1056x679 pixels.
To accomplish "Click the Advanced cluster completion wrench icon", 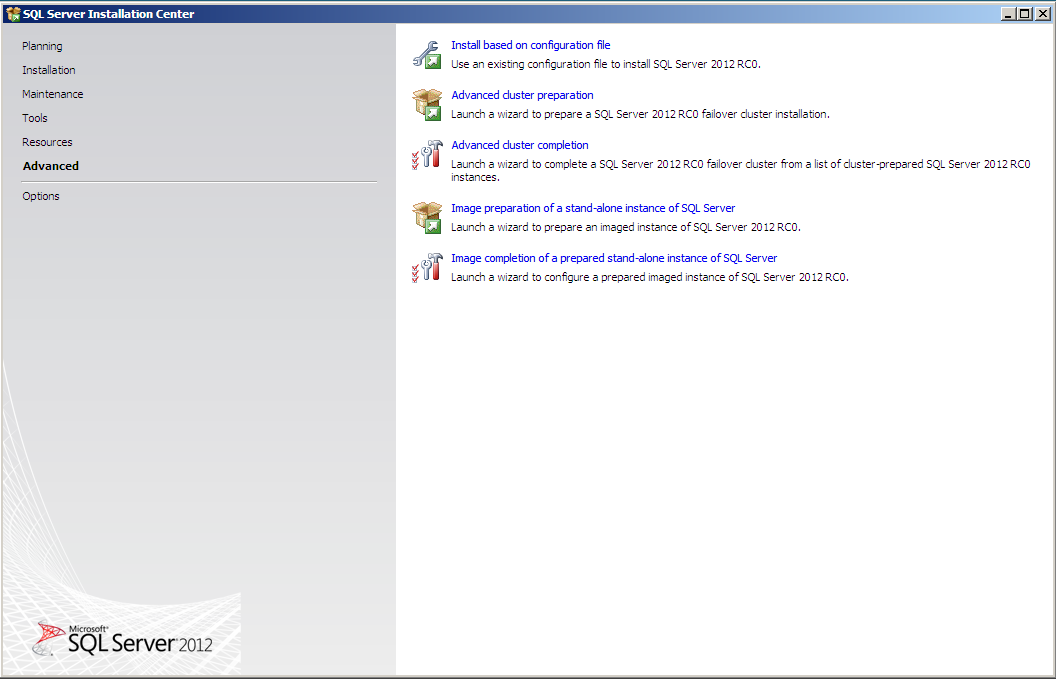I will pyautogui.click(x=428, y=153).
